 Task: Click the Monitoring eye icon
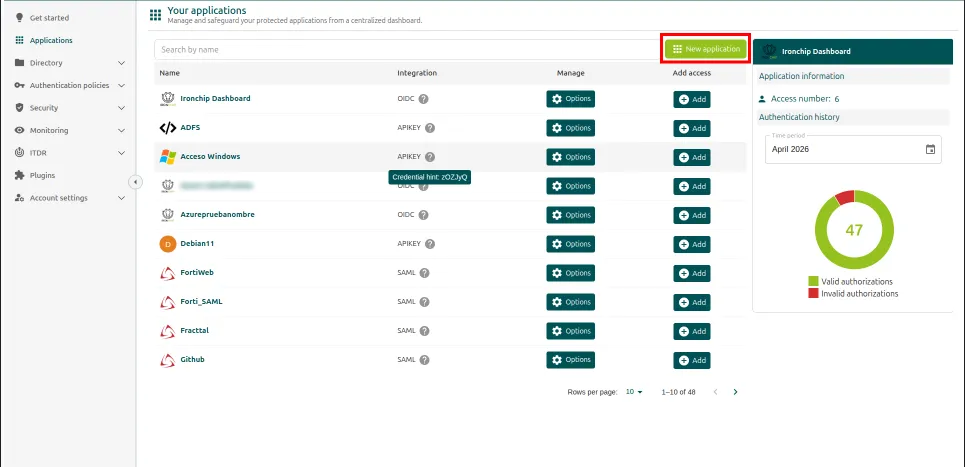[19, 130]
